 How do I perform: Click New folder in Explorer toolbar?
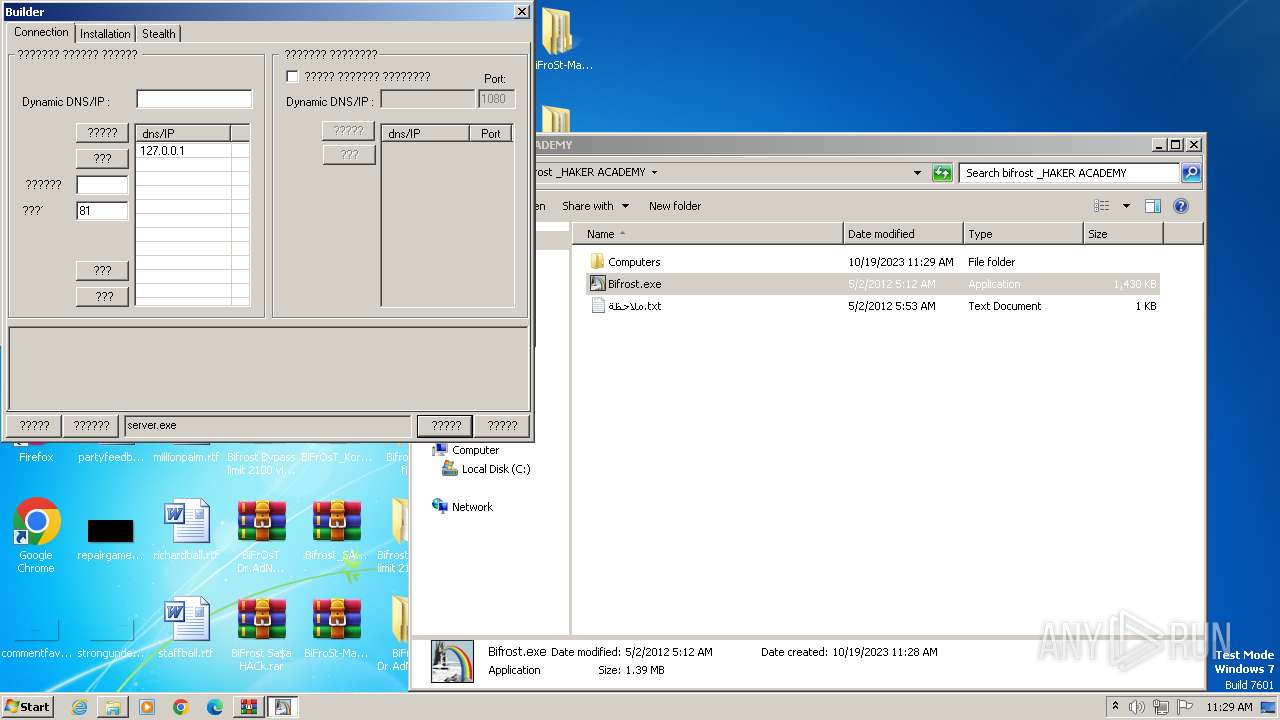[675, 206]
